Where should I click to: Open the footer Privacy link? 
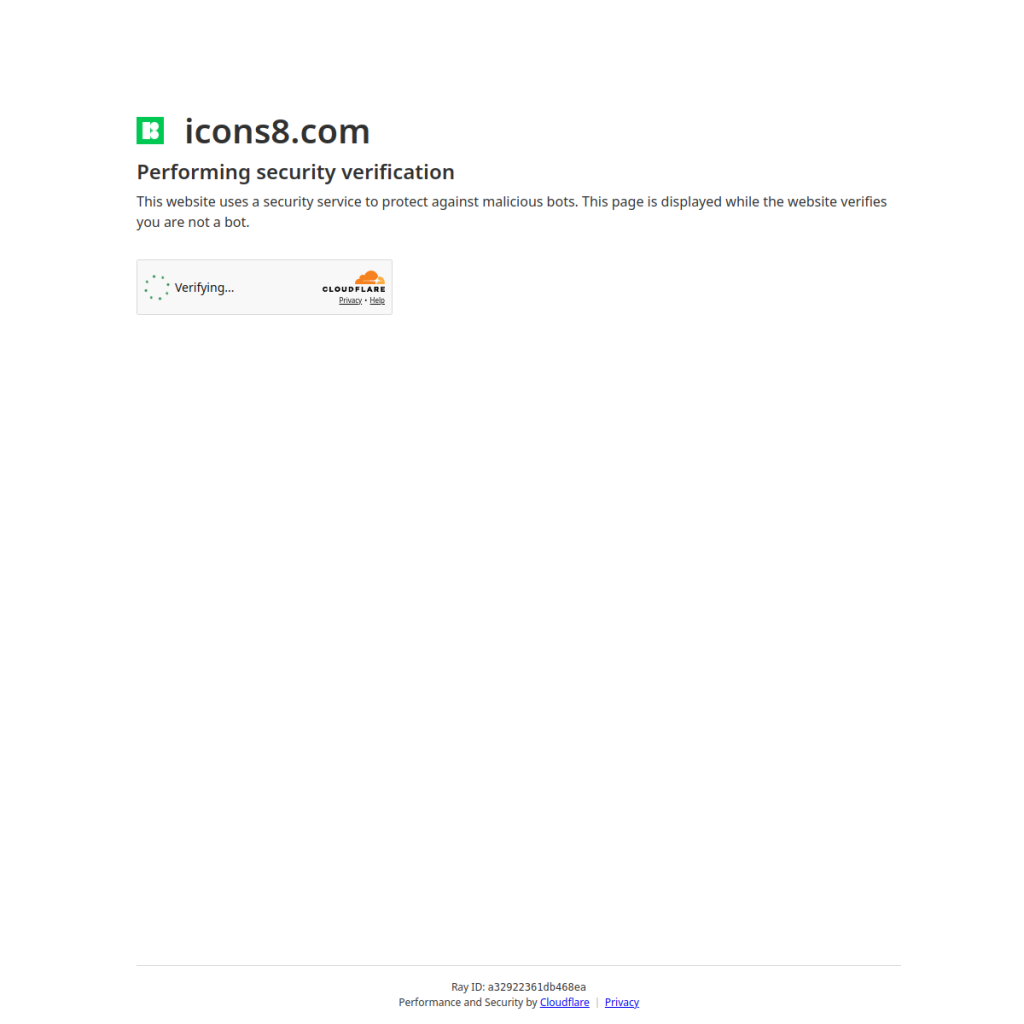[x=622, y=1002]
